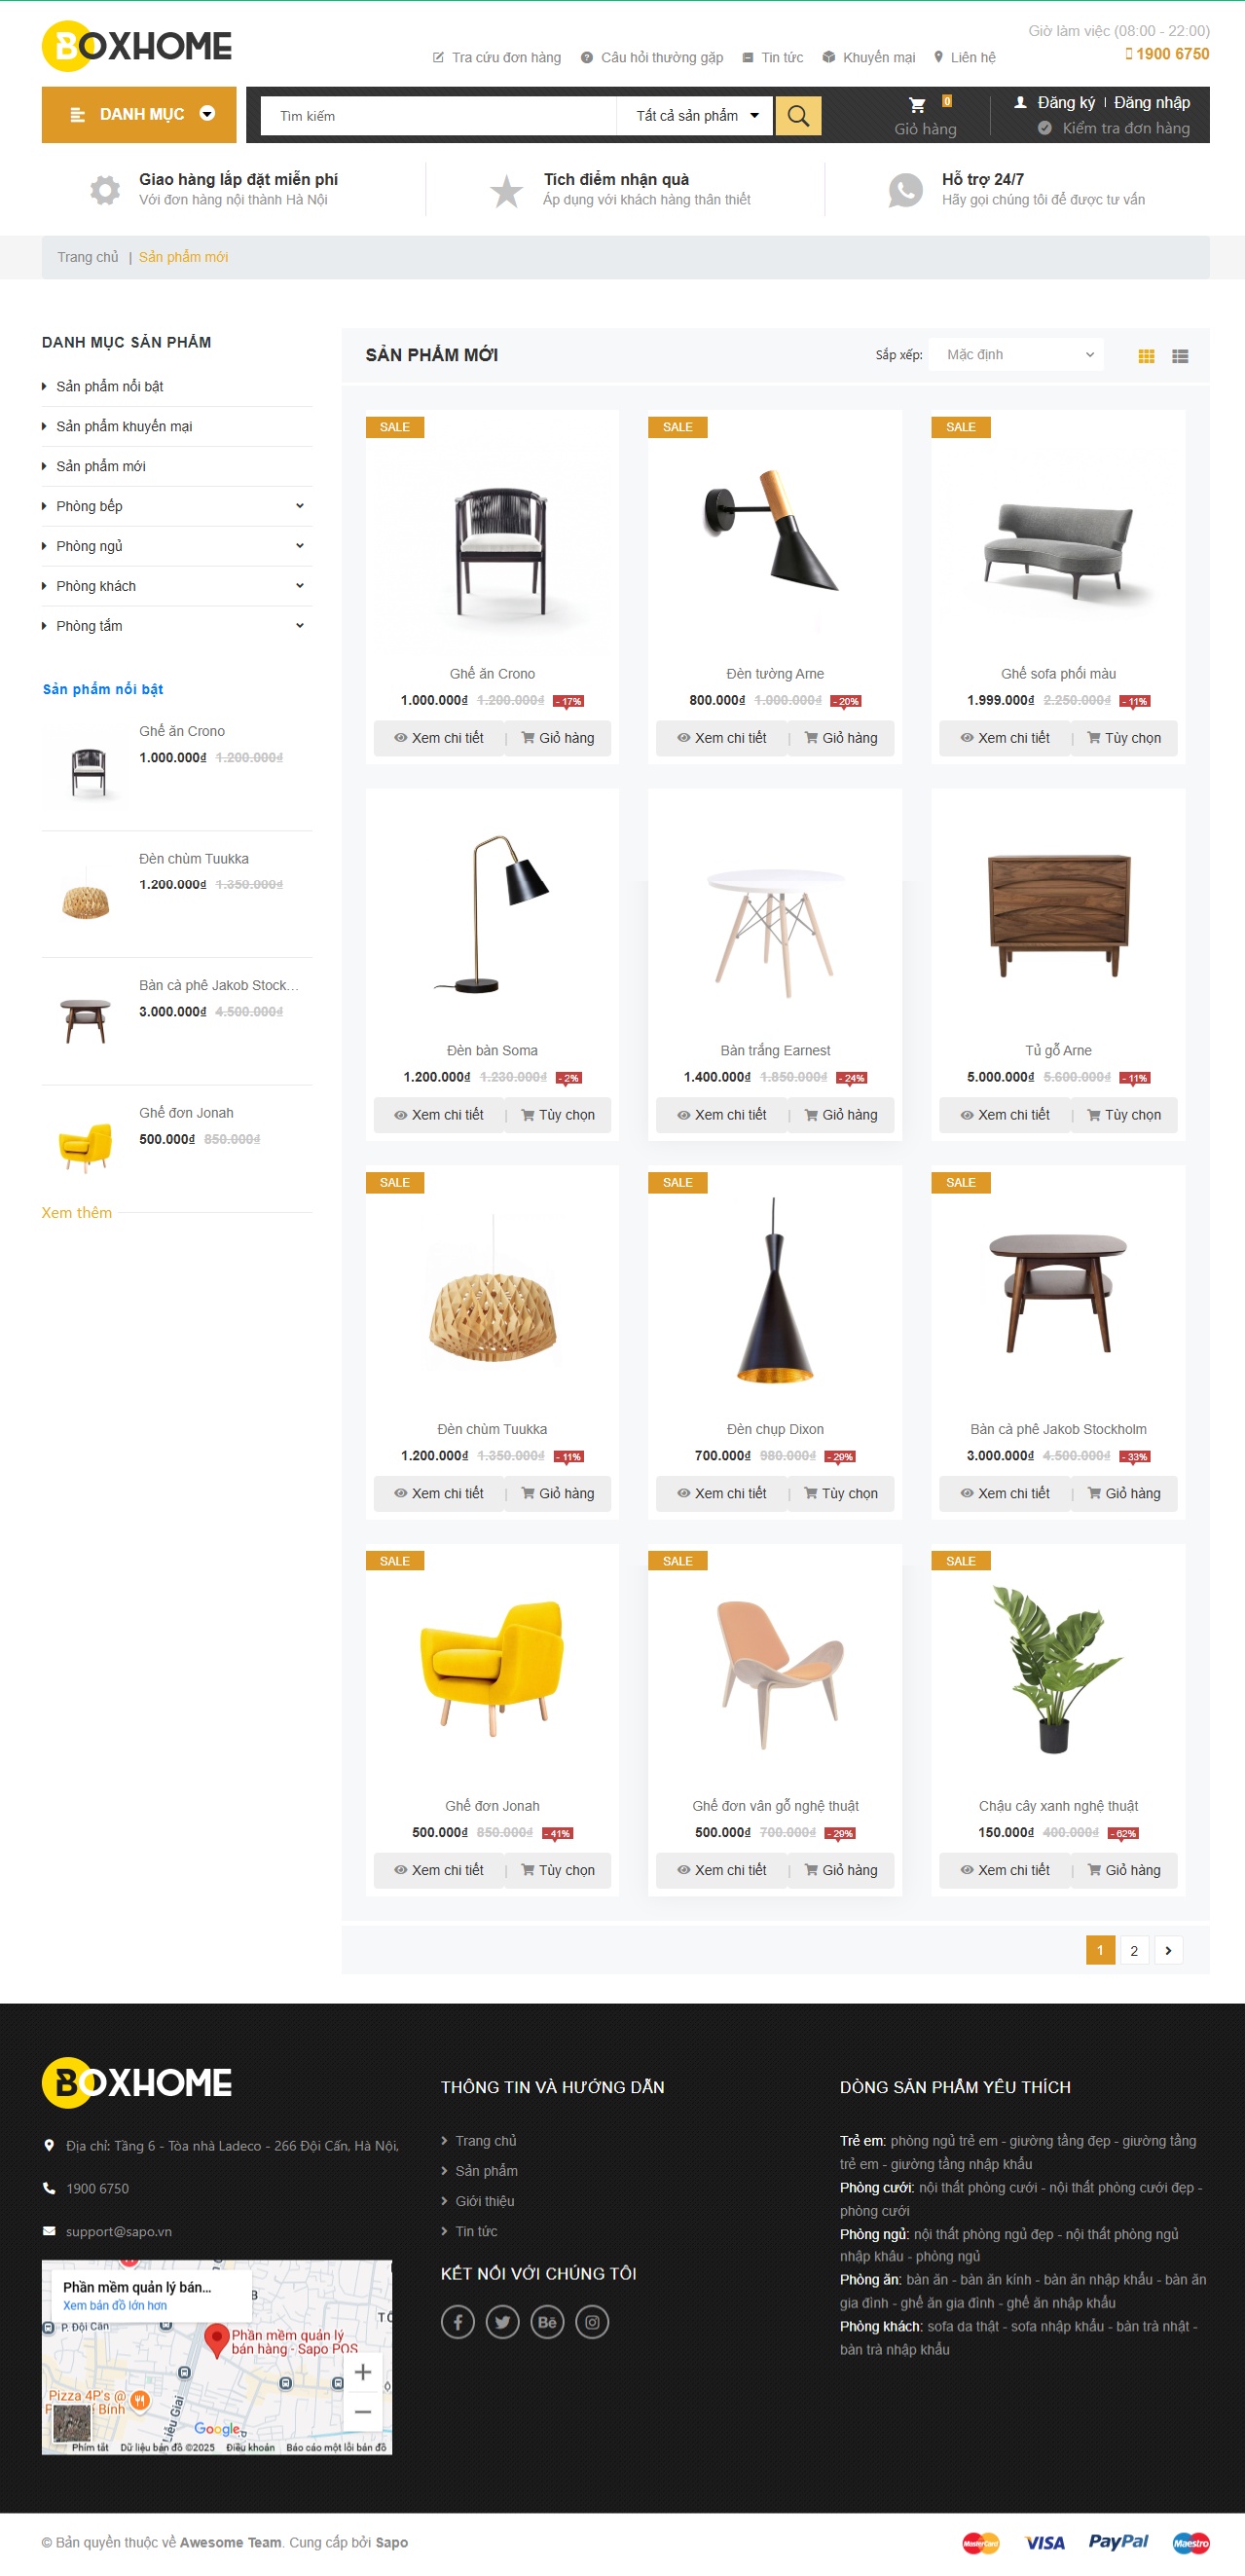Open the Behance social icon in footer
This screenshot has height=2576, width=1245.
547,2321
